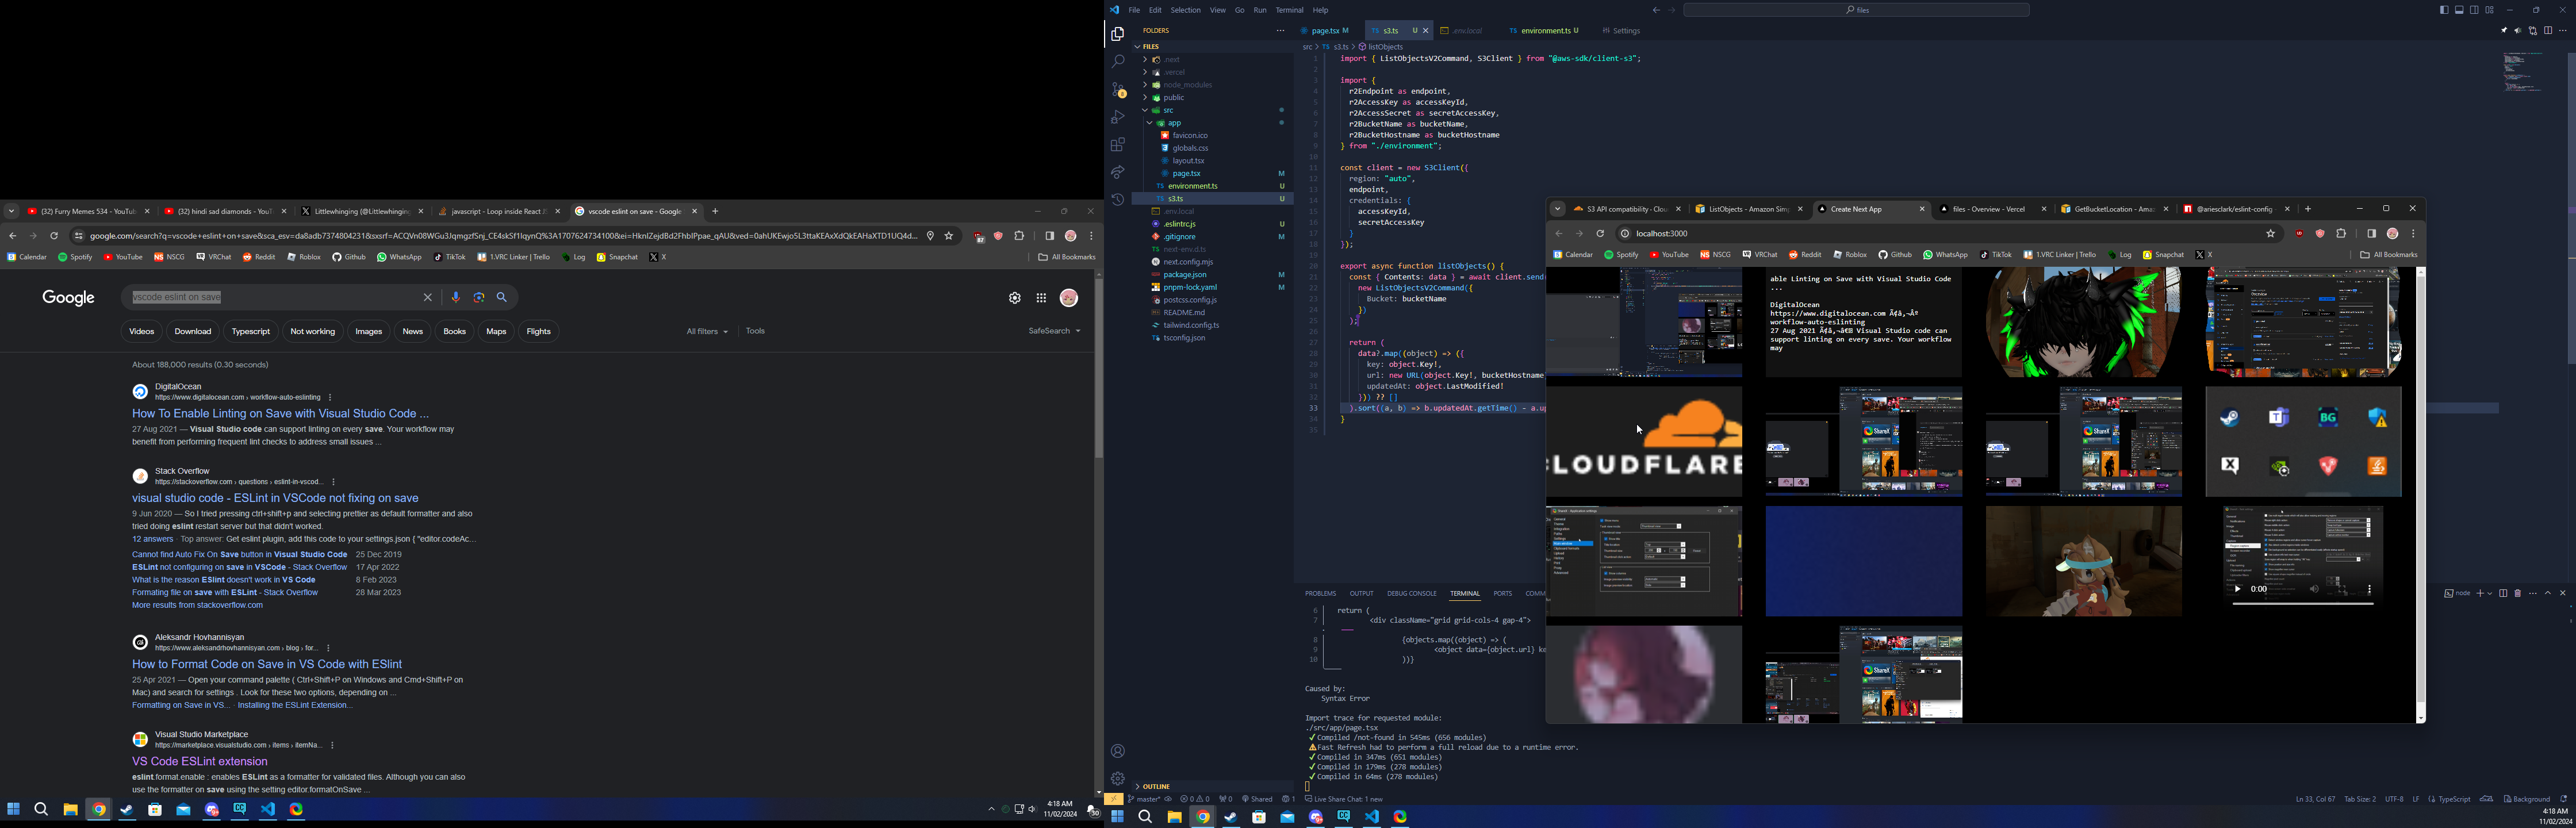Click Google search by image lens icon
The height and width of the screenshot is (828, 2576).
point(479,298)
